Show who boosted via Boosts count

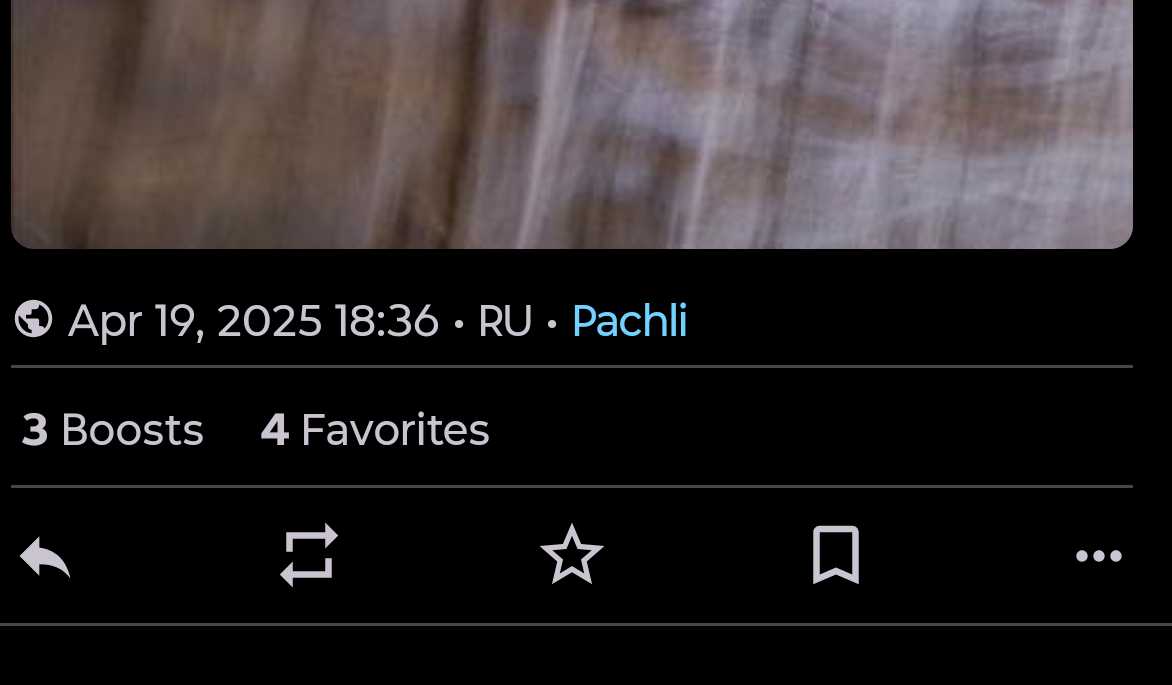112,429
